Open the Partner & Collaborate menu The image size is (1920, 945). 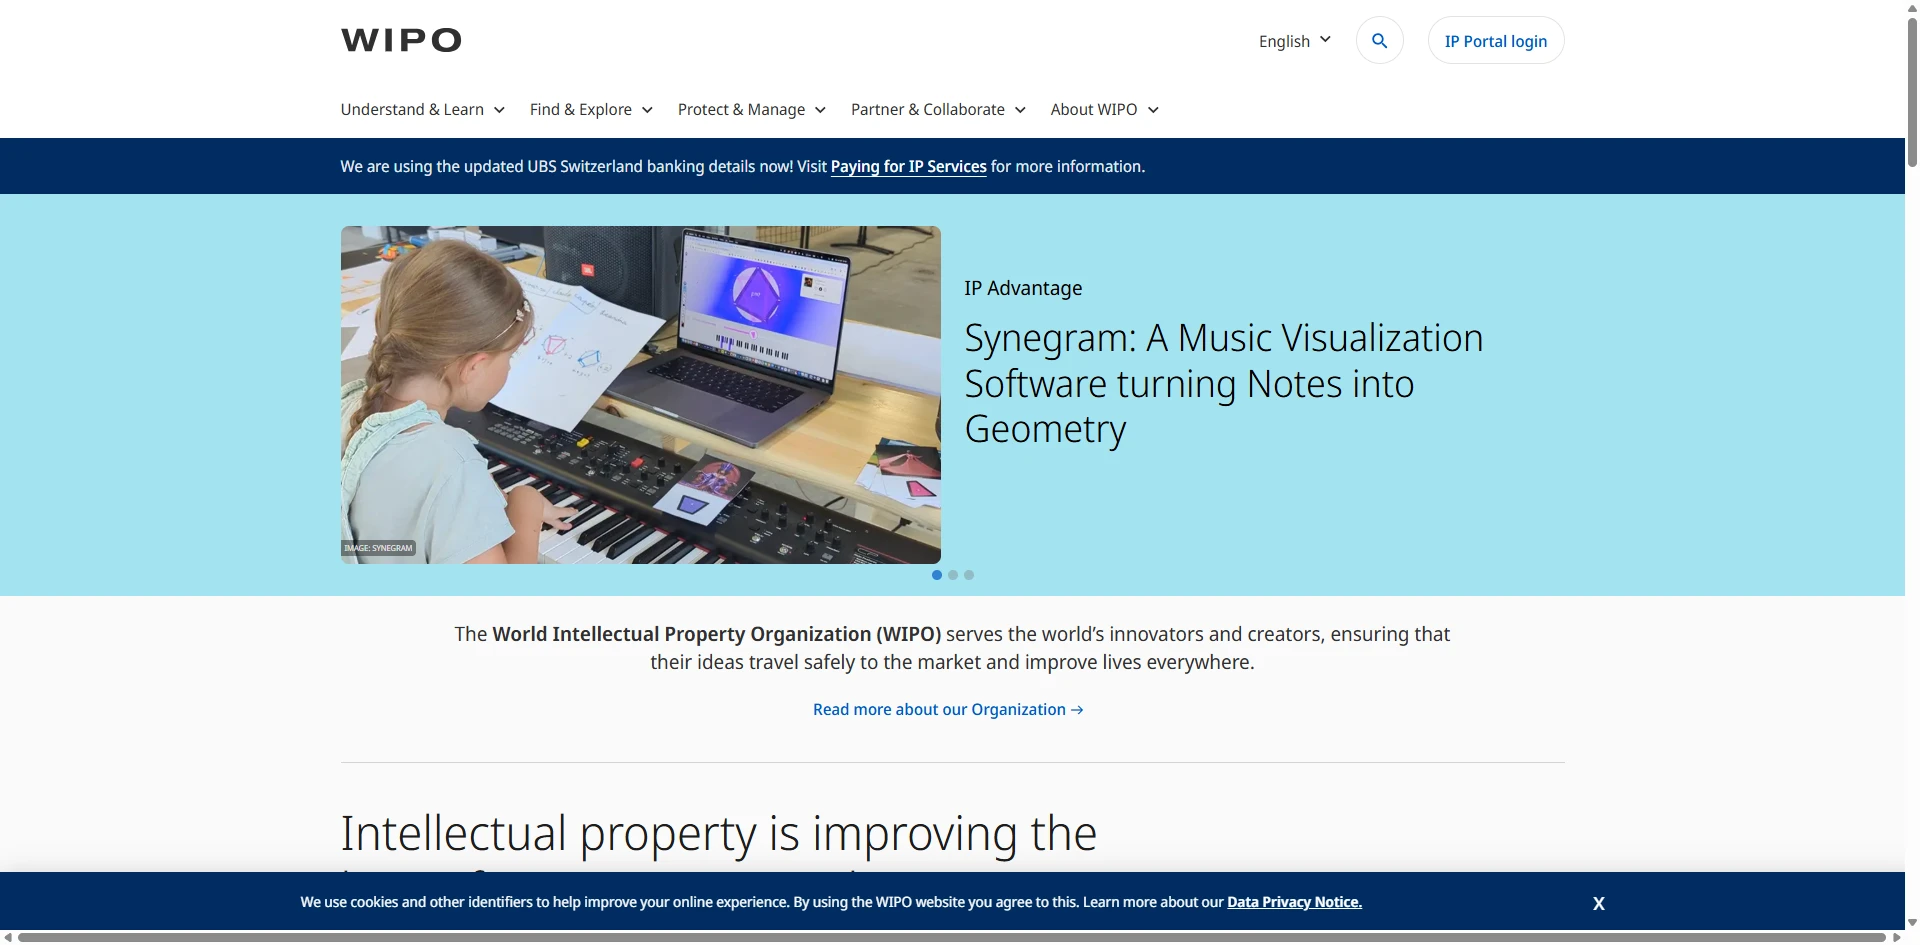click(x=937, y=110)
